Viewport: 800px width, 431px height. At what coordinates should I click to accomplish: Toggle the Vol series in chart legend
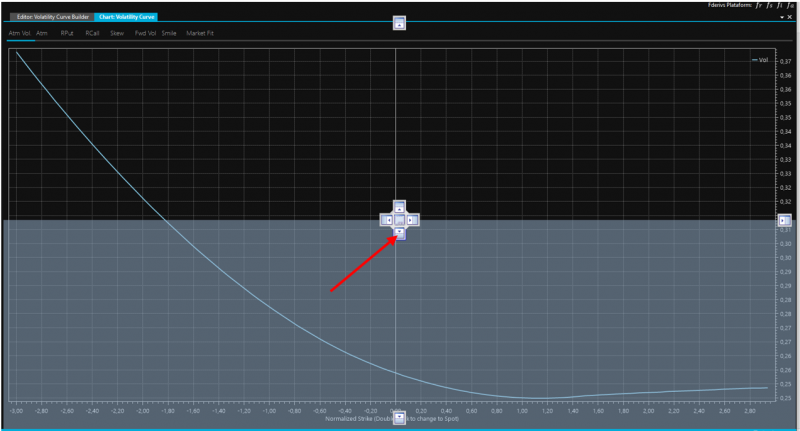761,60
